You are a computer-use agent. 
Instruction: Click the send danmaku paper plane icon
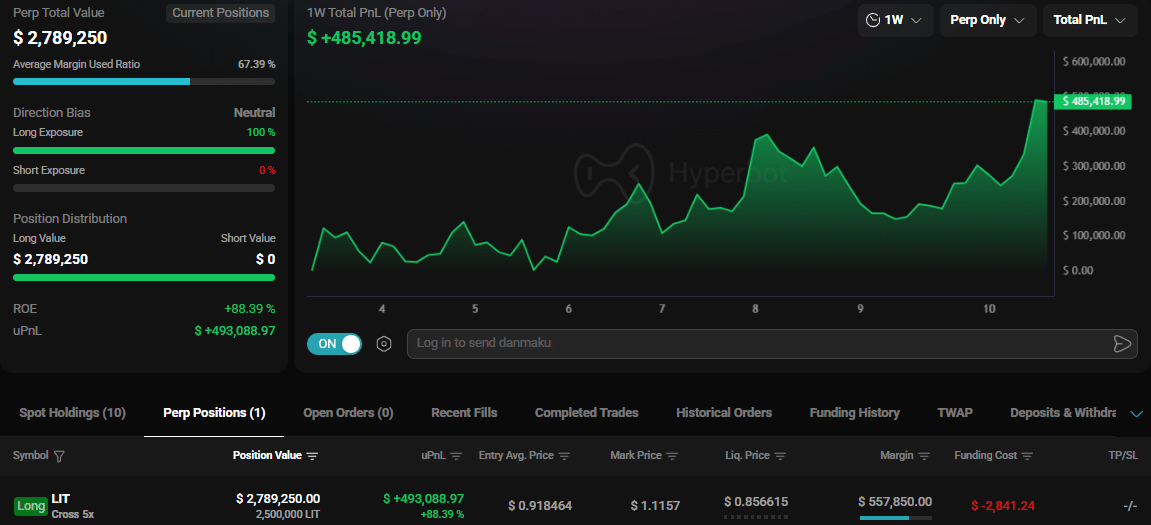pos(1122,344)
